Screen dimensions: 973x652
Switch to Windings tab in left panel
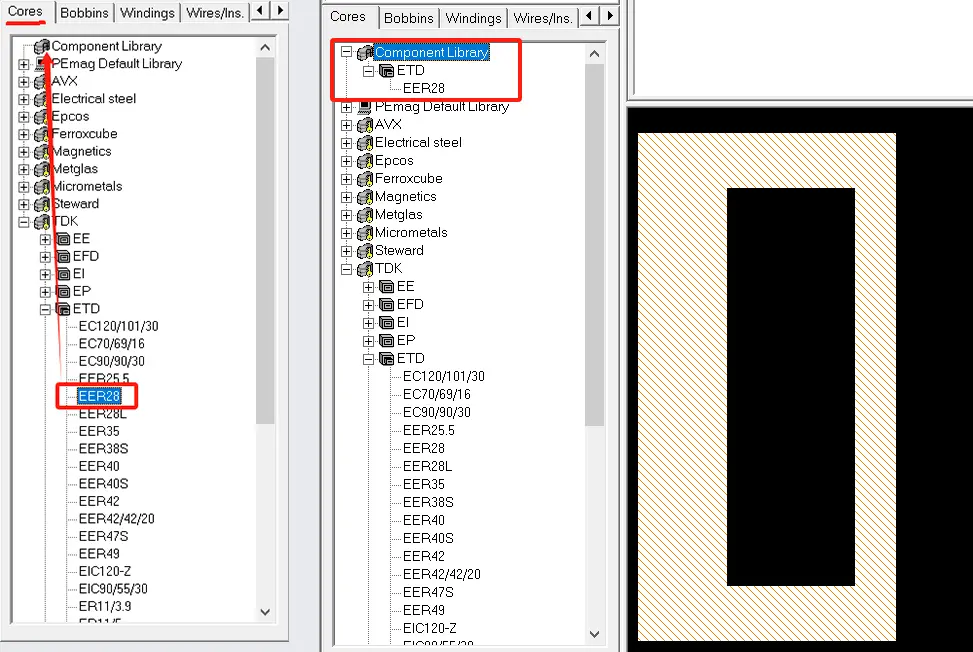(147, 13)
